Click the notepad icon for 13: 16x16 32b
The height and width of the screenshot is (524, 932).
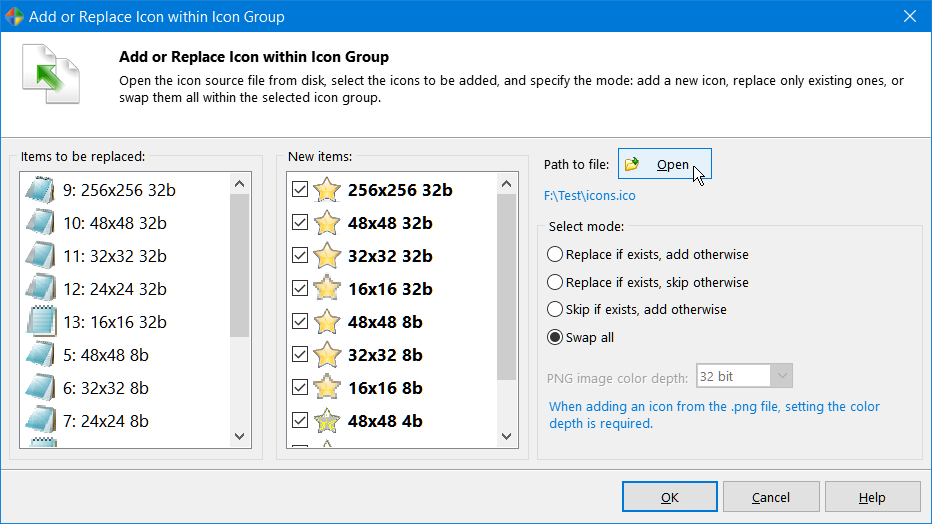point(42,322)
